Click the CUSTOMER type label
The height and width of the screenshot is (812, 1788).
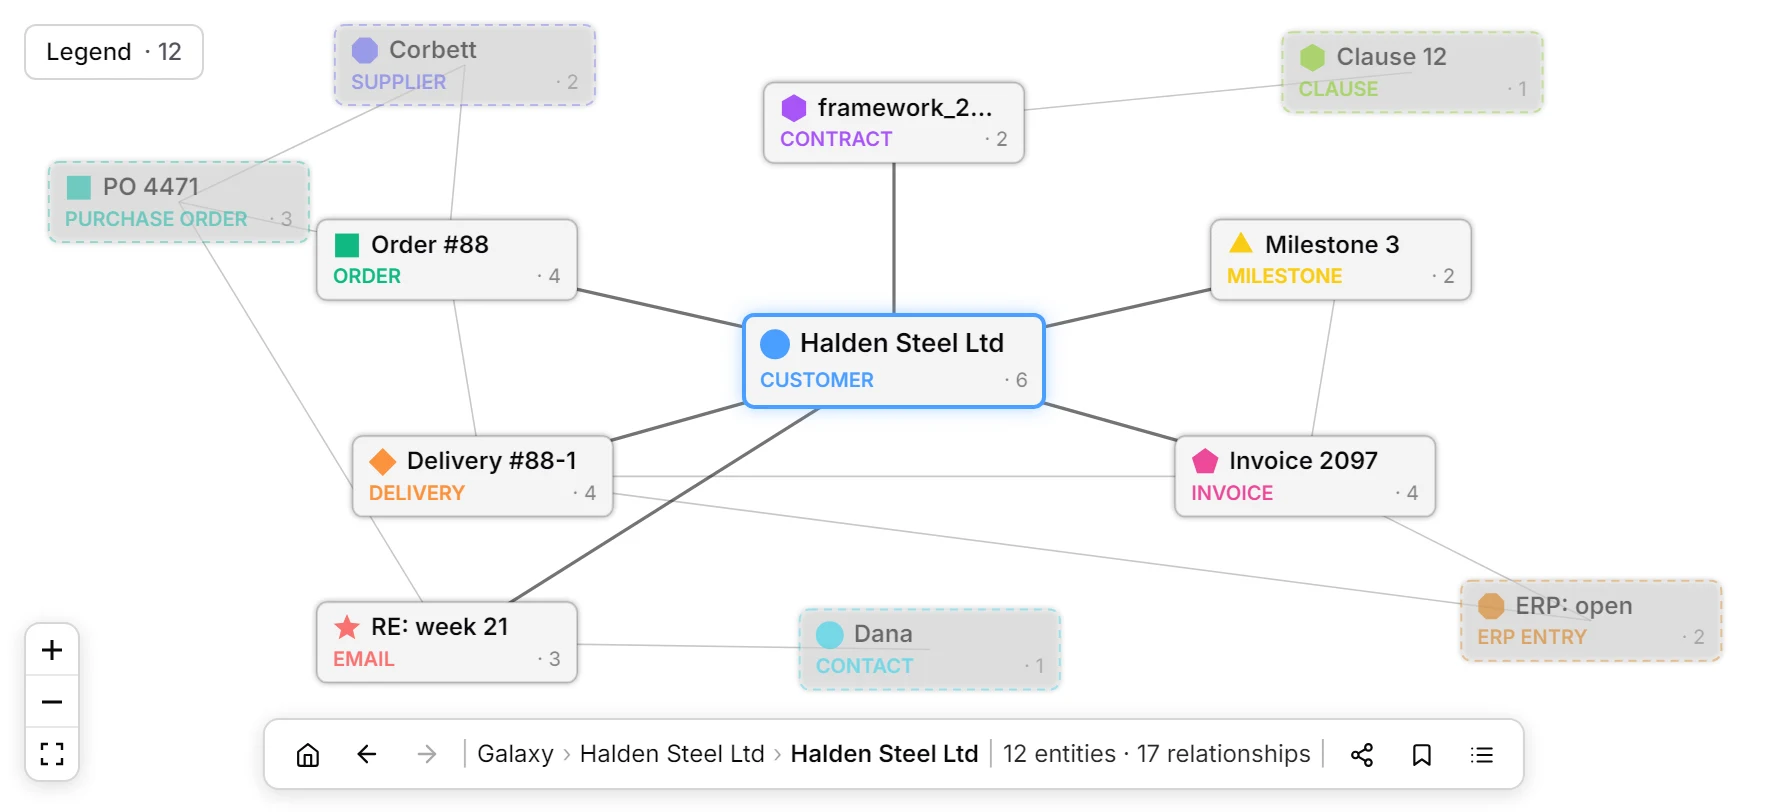(817, 380)
